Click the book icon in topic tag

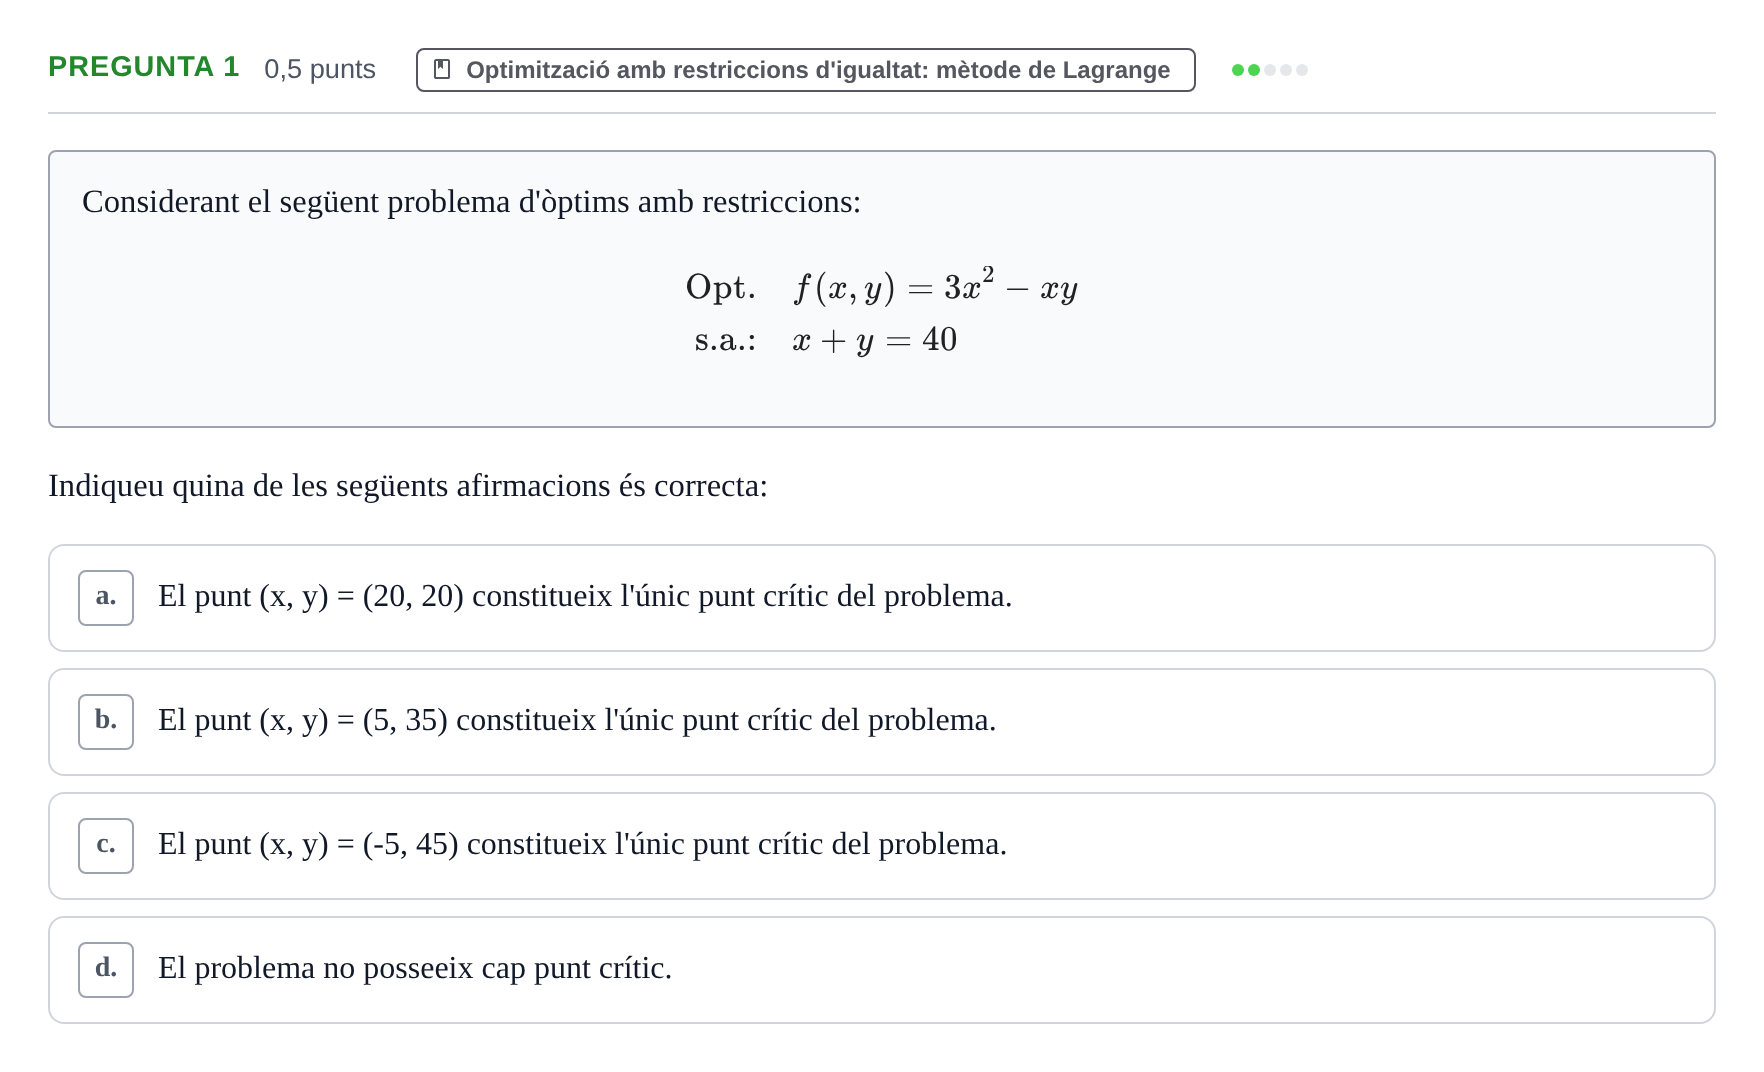tap(442, 70)
